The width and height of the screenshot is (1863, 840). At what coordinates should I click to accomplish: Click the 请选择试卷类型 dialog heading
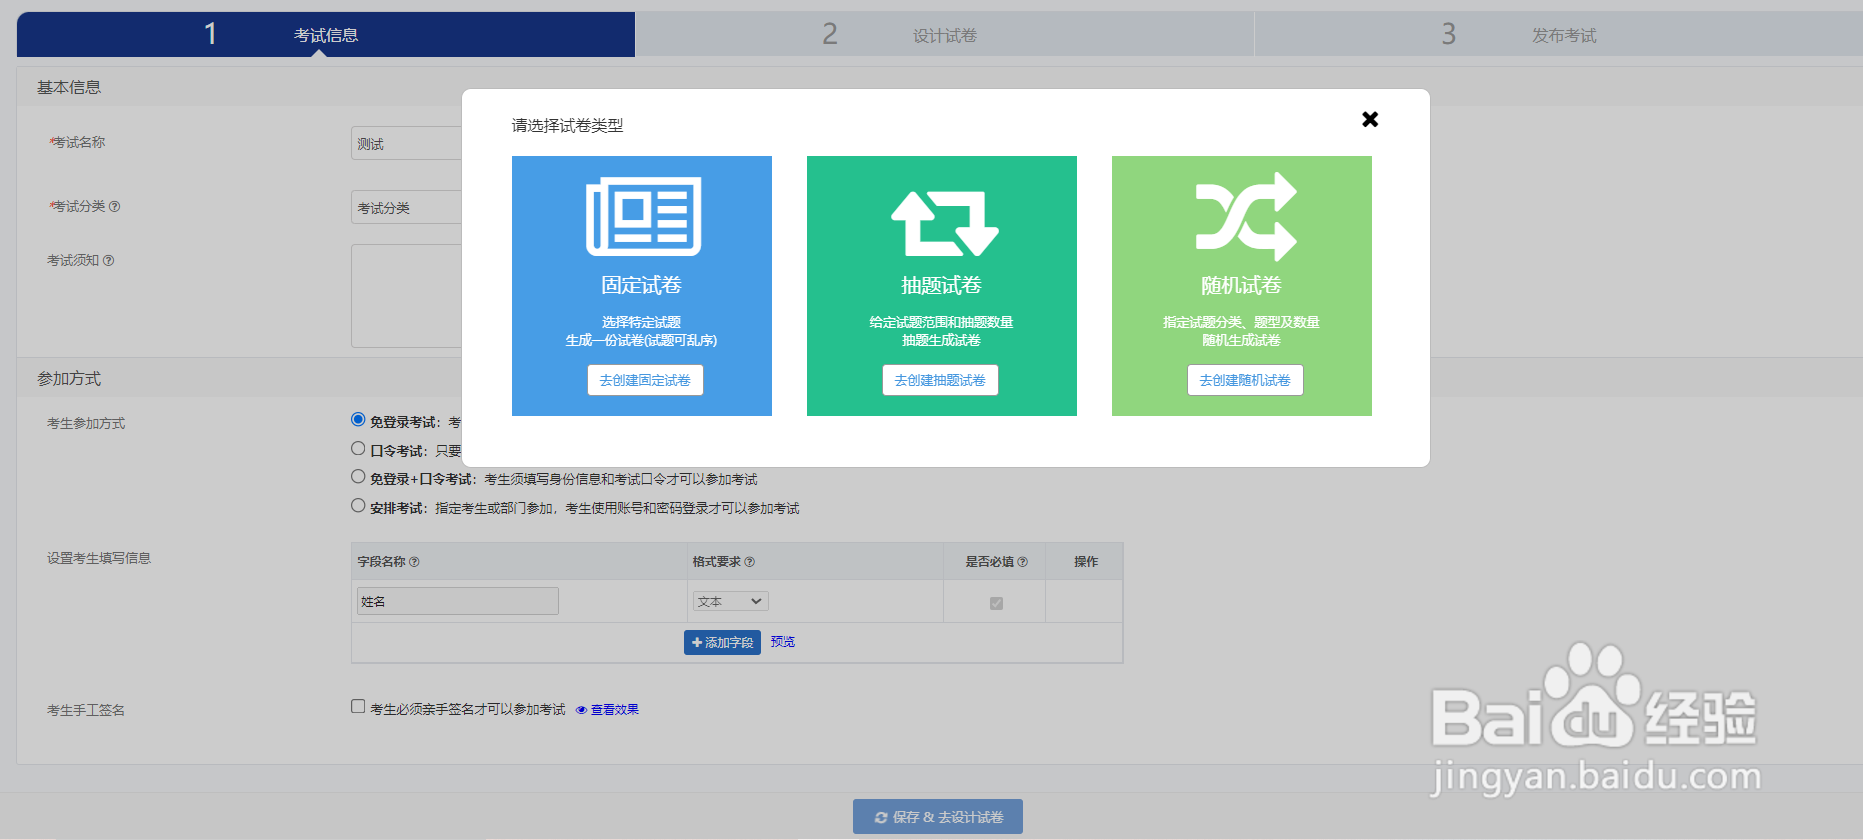tap(567, 126)
